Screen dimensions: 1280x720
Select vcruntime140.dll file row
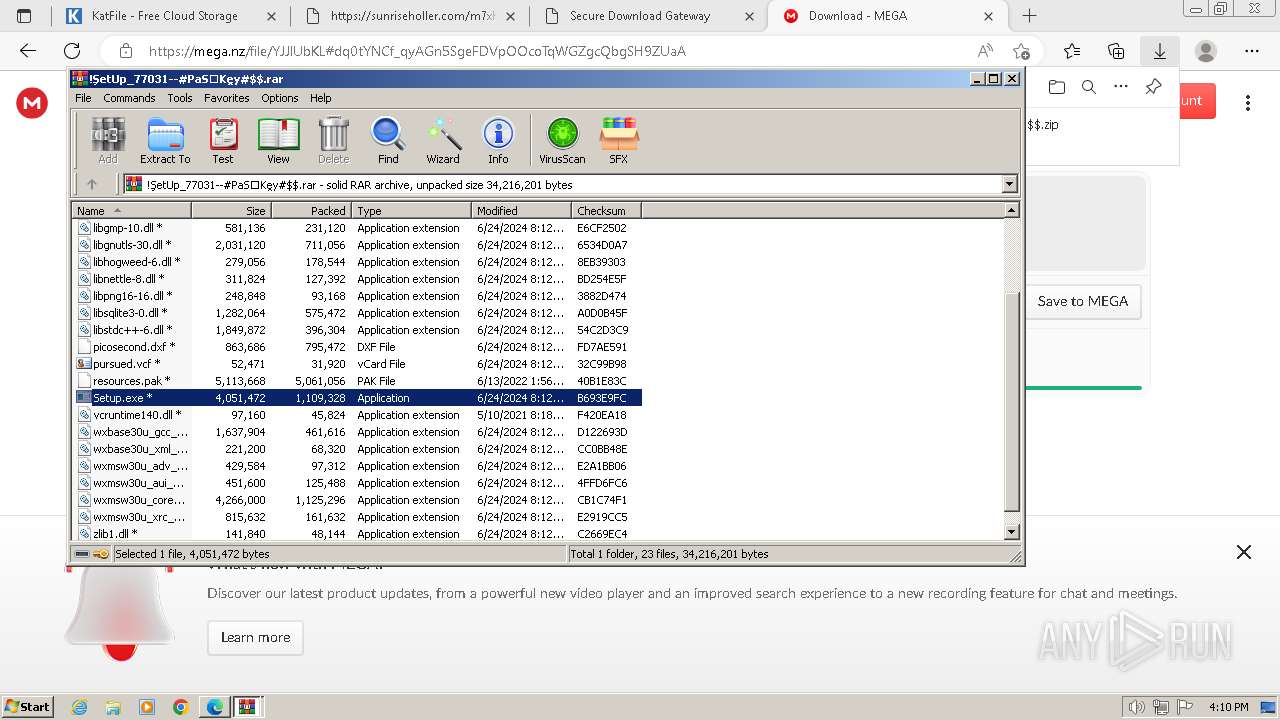coord(357,415)
